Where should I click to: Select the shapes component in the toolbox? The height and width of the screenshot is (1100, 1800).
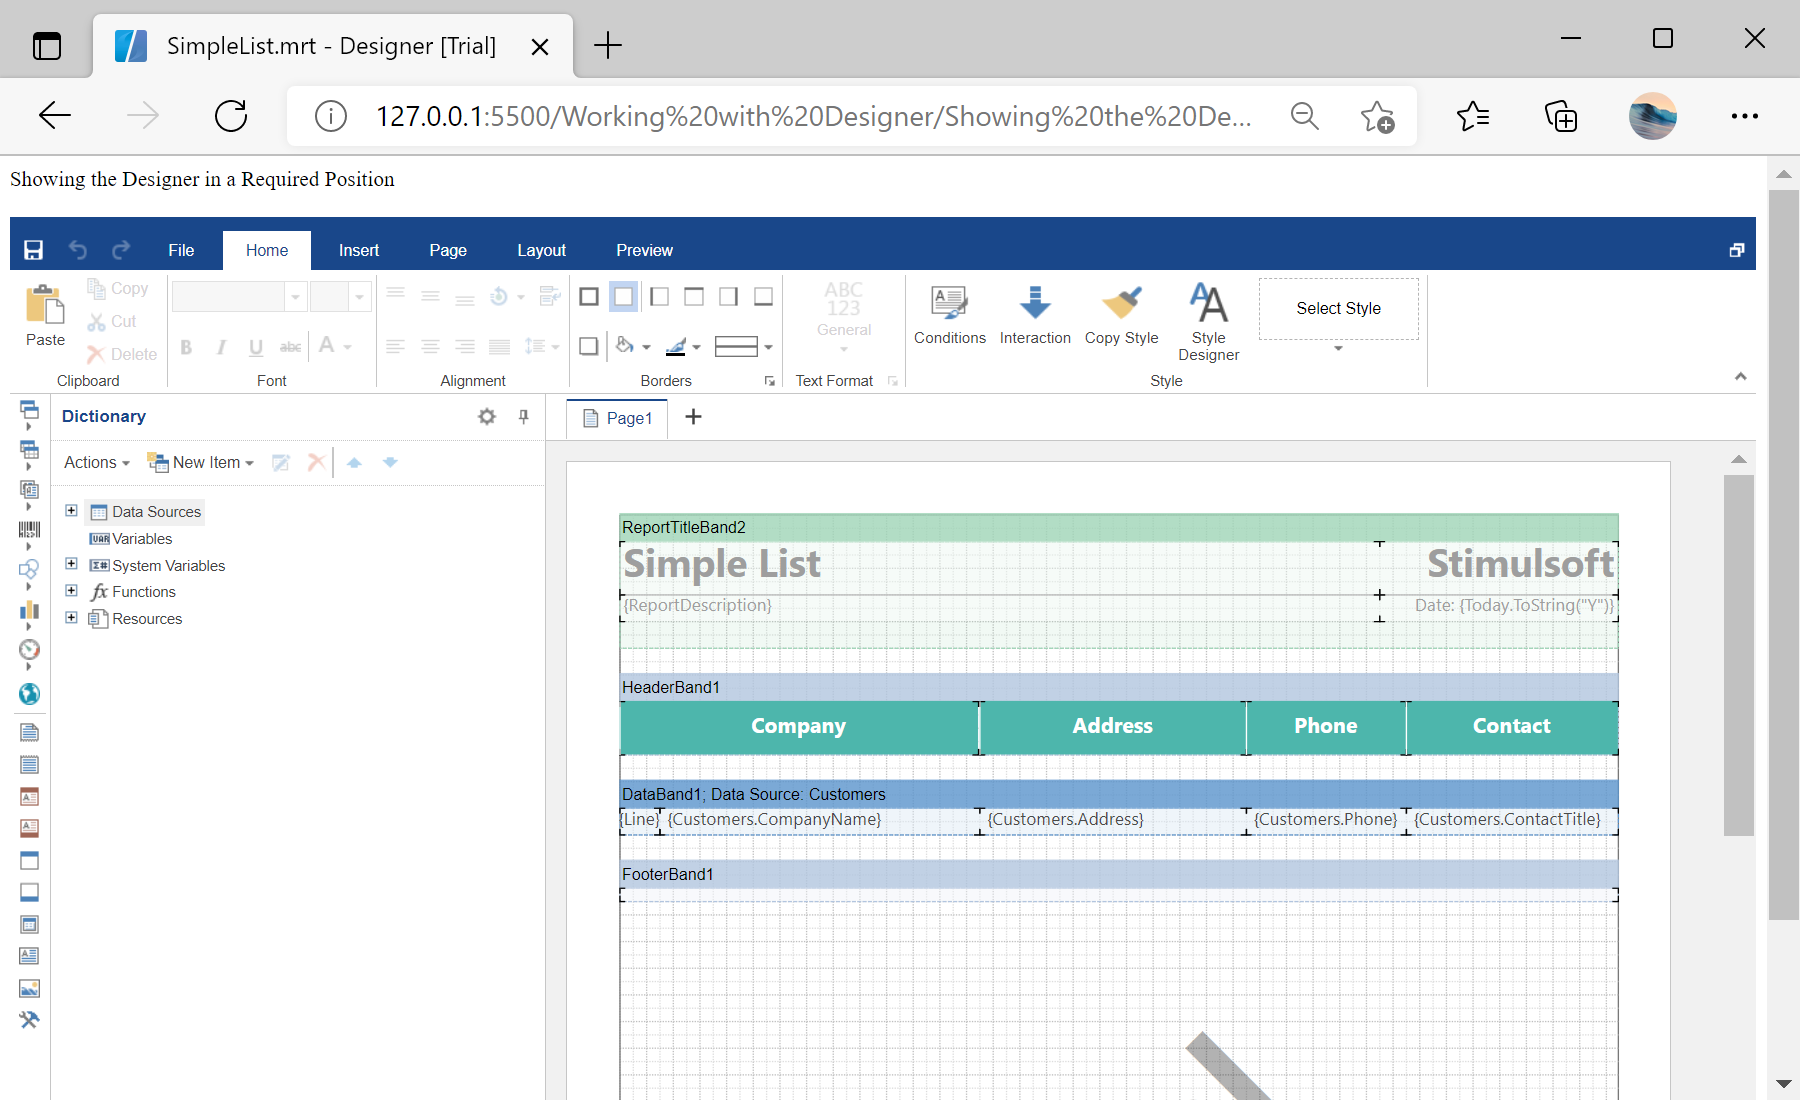click(x=29, y=570)
